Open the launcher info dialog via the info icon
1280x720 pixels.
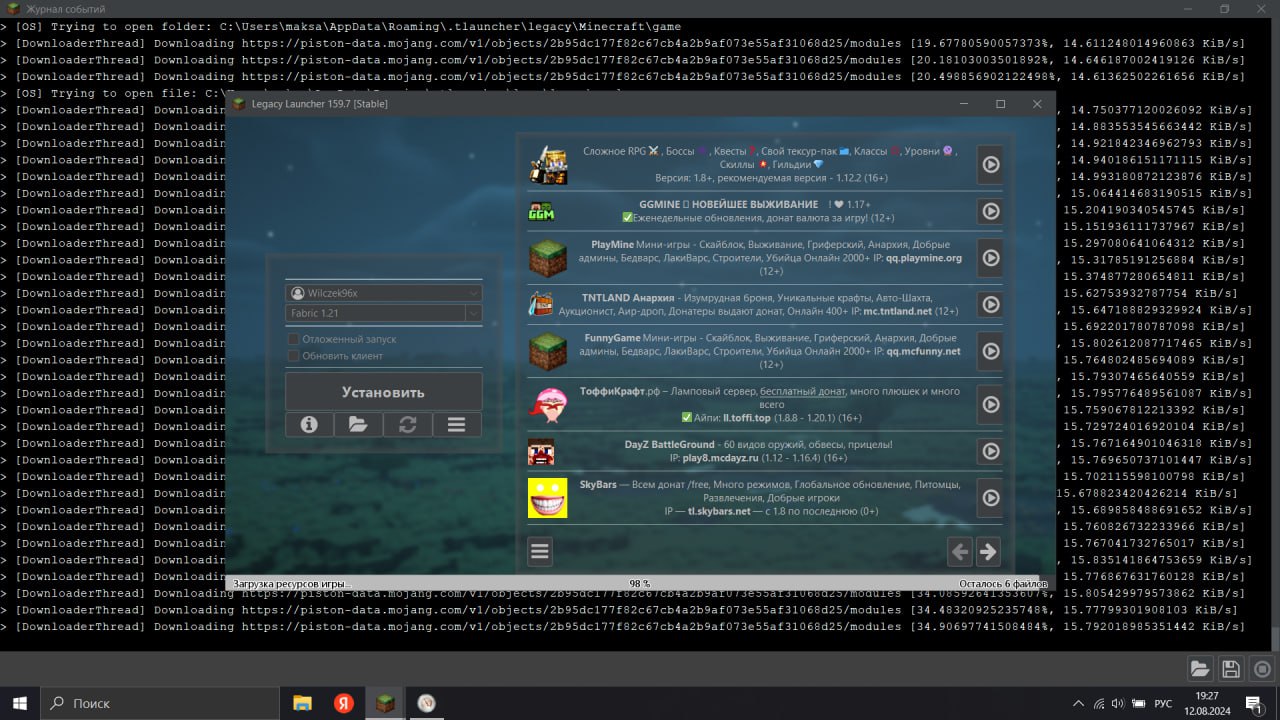click(x=309, y=424)
